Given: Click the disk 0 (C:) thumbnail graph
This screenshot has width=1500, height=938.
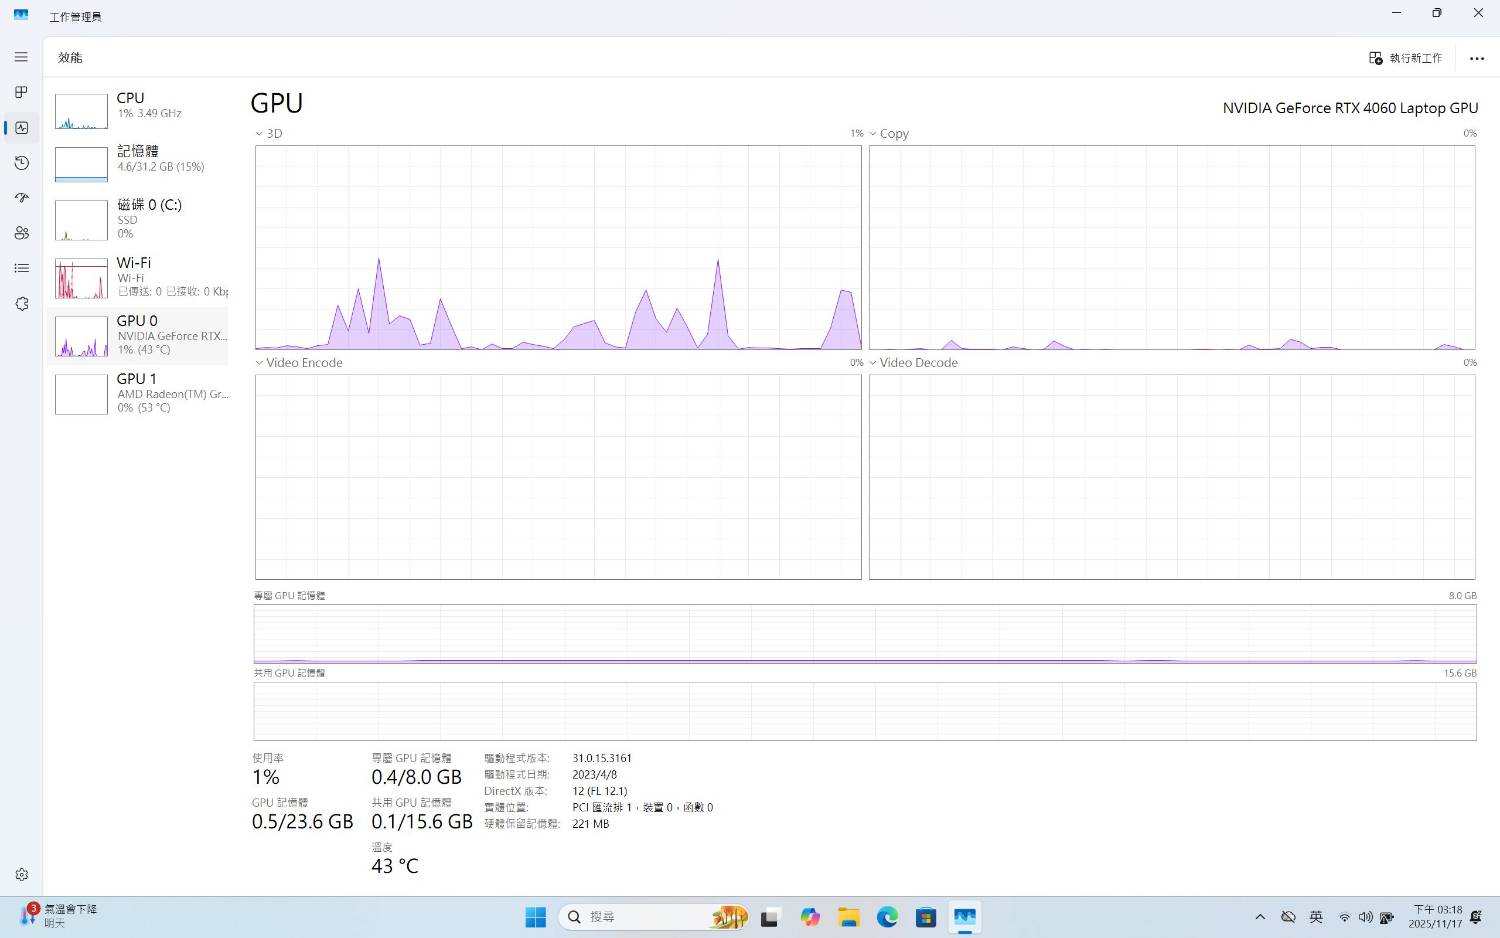Looking at the screenshot, I should pyautogui.click(x=81, y=220).
